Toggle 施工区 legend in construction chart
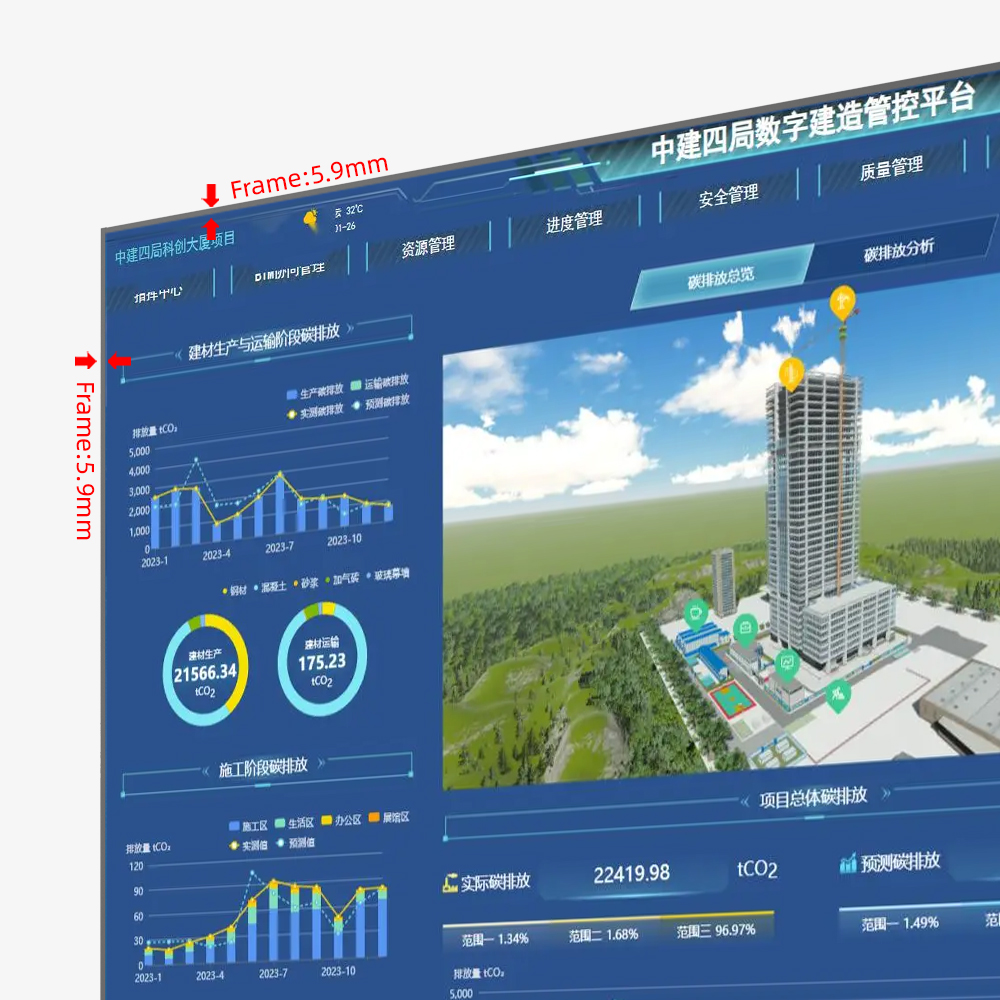Image resolution: width=1000 pixels, height=1000 pixels. click(x=247, y=826)
